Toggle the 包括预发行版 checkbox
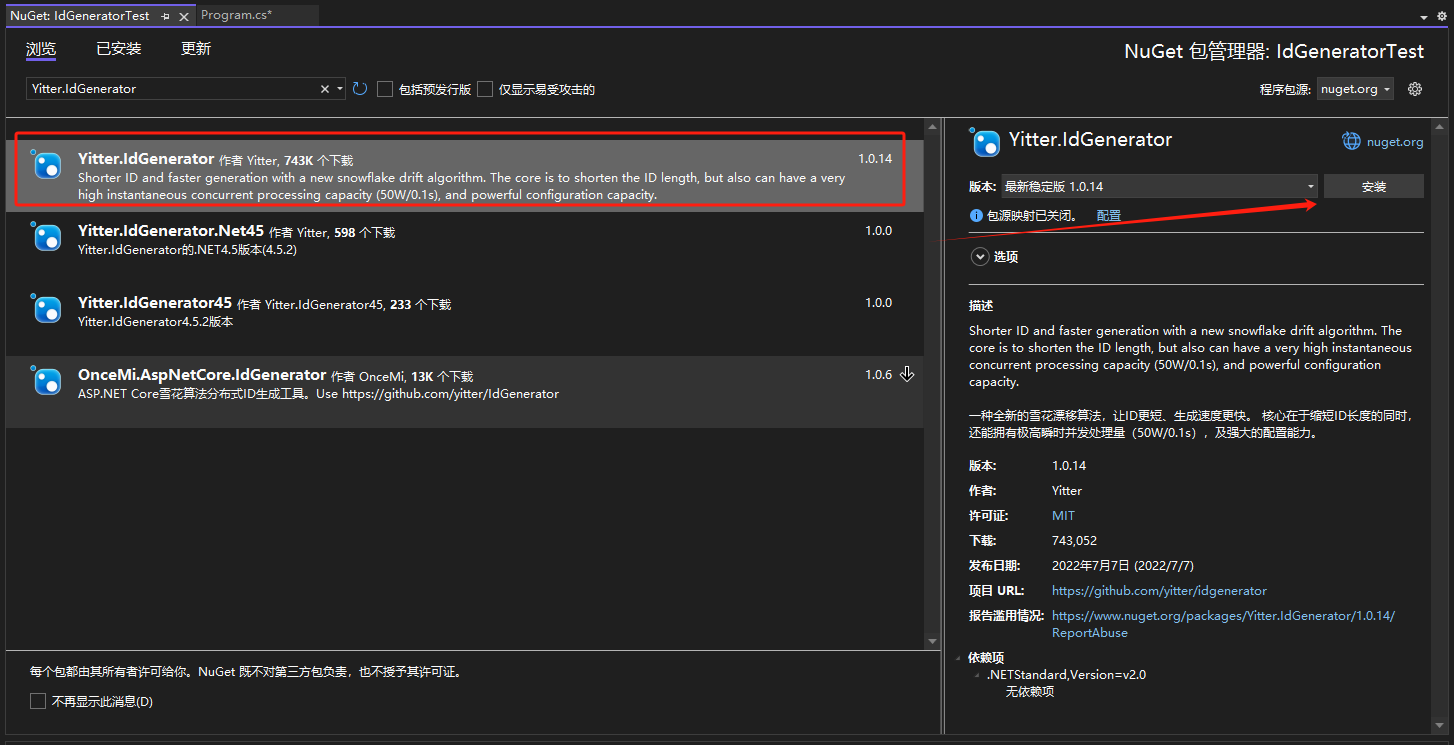 [385, 89]
